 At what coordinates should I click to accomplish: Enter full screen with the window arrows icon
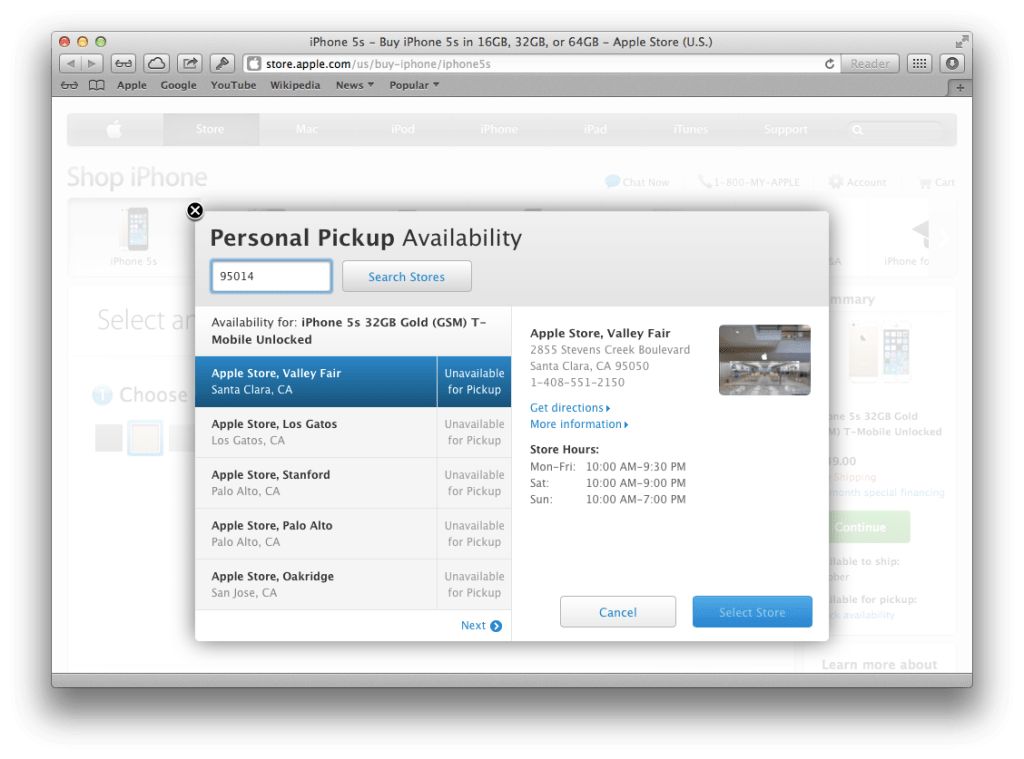click(961, 42)
